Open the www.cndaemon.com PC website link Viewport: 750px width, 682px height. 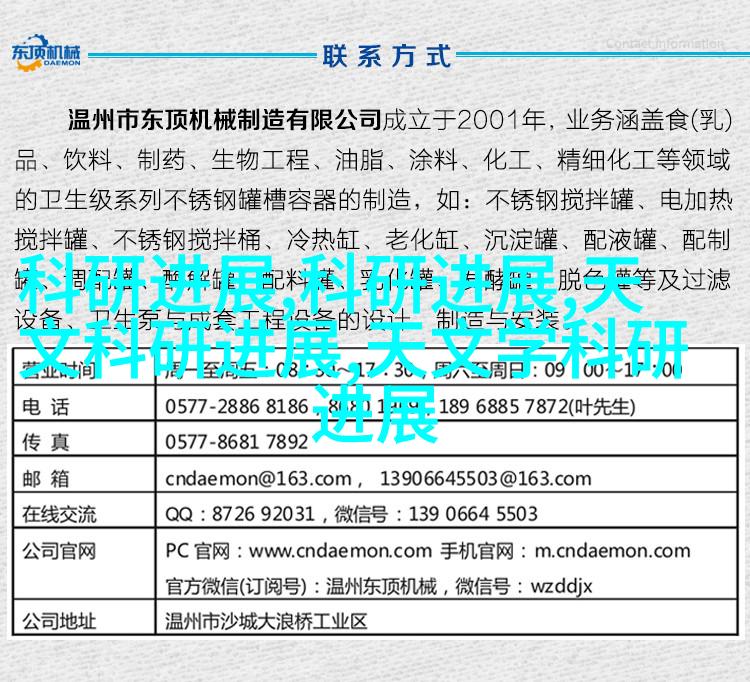click(340, 551)
